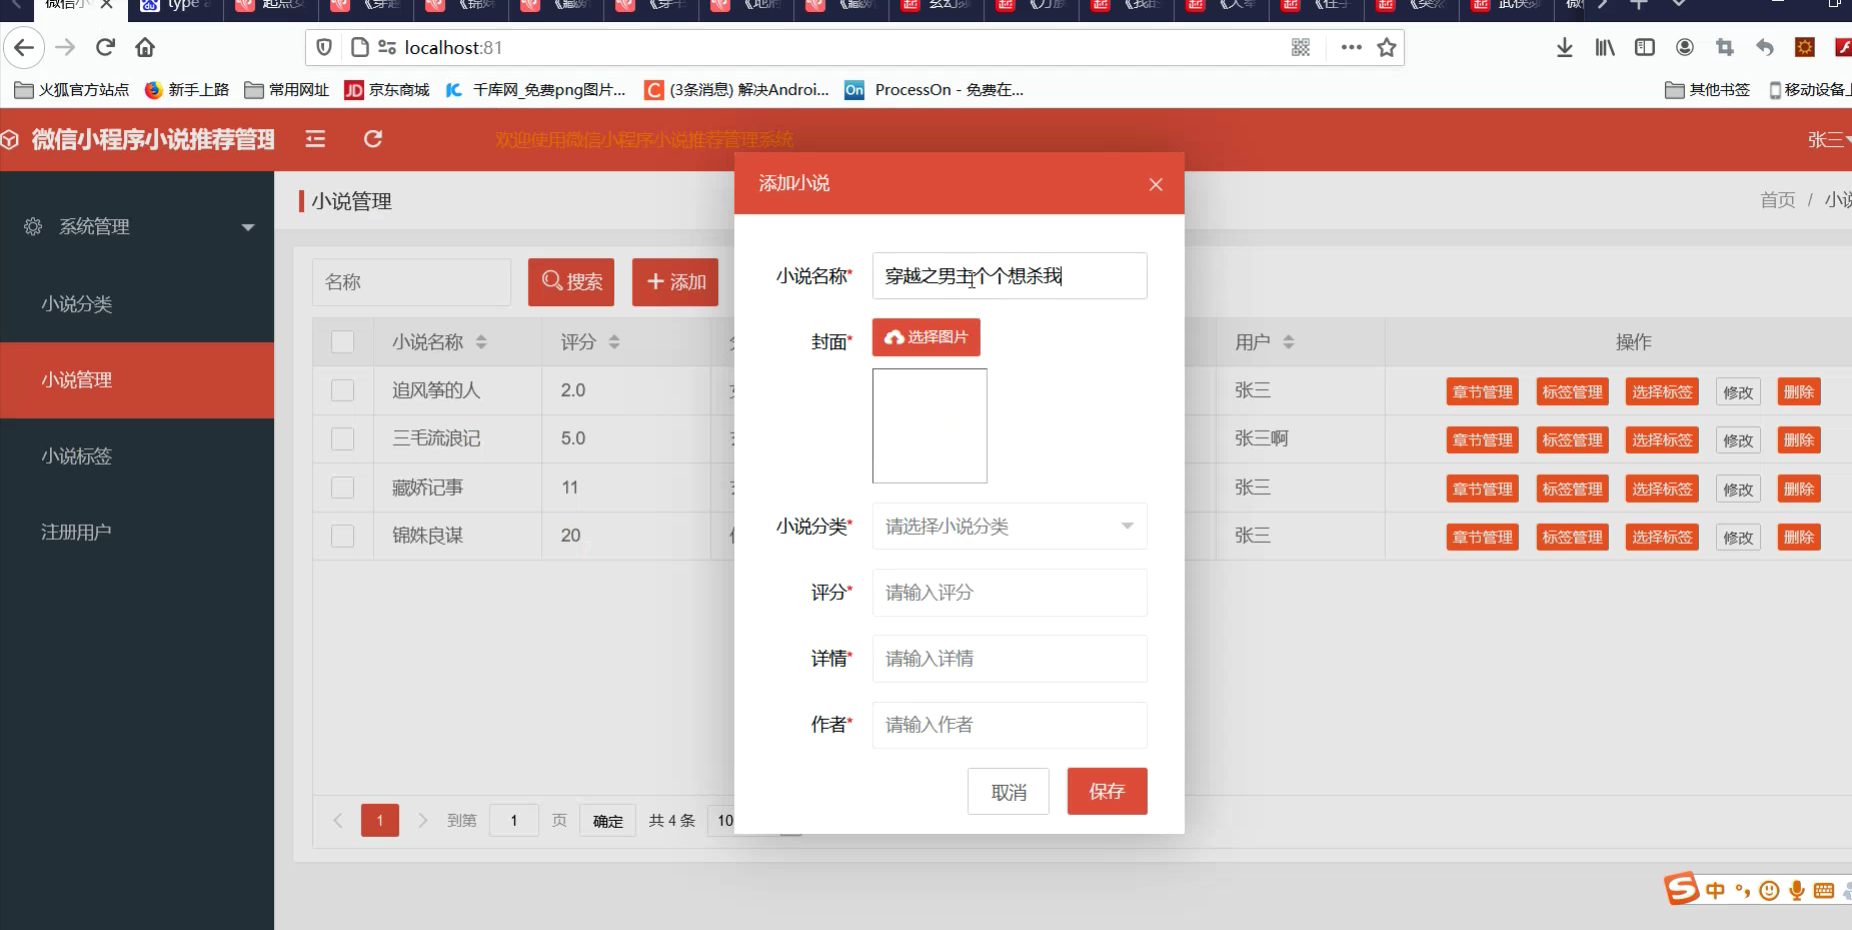The image size is (1852, 930).
Task: Focus the jump-to page number input
Action: point(514,820)
